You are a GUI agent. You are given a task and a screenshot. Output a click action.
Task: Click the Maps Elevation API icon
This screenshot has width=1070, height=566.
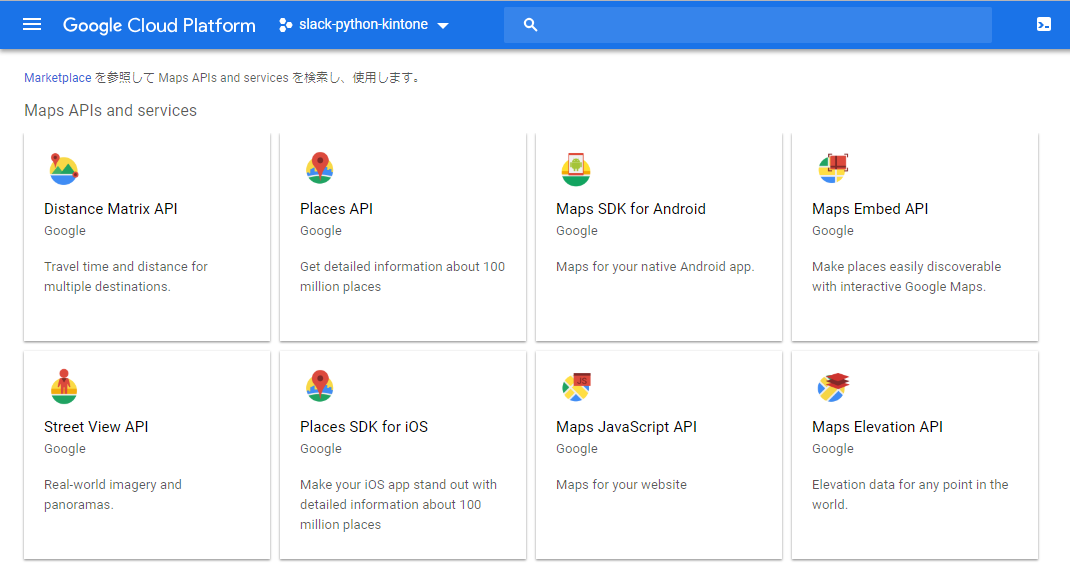click(833, 387)
